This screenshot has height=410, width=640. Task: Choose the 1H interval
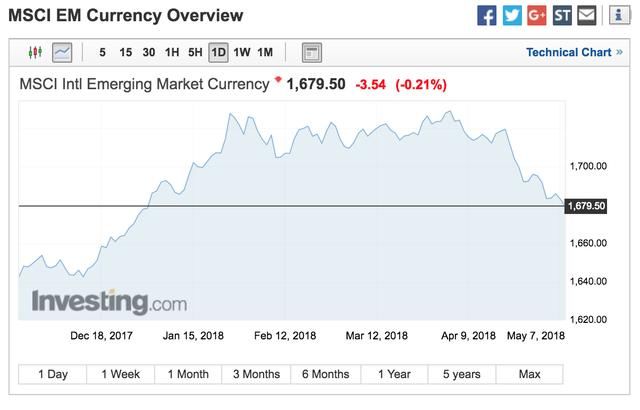(172, 52)
